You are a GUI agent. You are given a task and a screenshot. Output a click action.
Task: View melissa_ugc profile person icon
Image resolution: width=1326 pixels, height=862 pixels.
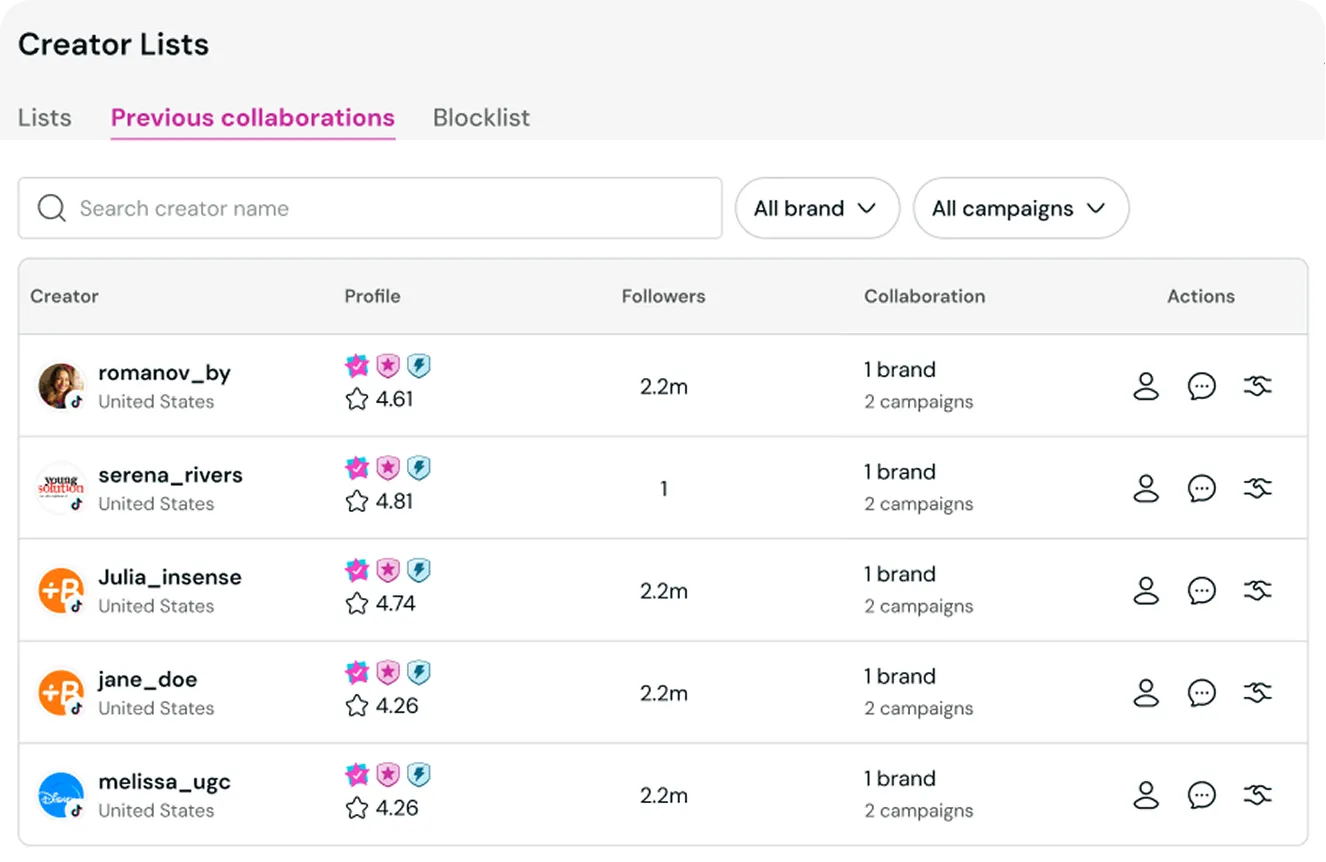click(1146, 795)
